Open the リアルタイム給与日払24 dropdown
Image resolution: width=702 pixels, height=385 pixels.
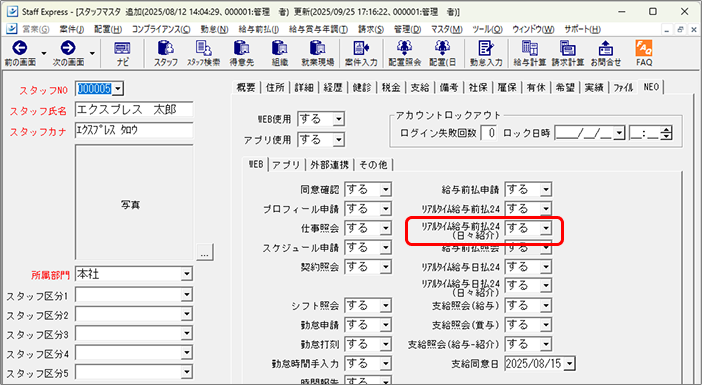pyautogui.click(x=546, y=267)
